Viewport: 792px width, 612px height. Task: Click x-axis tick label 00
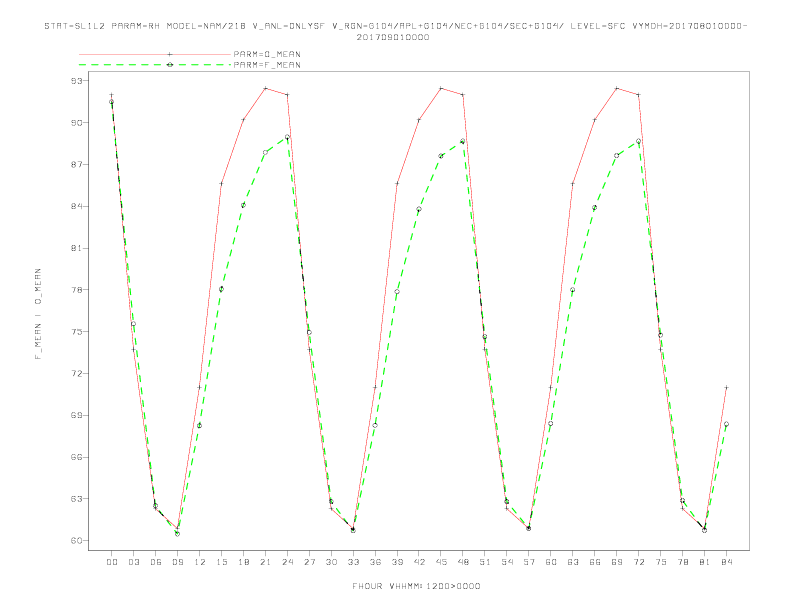point(112,562)
